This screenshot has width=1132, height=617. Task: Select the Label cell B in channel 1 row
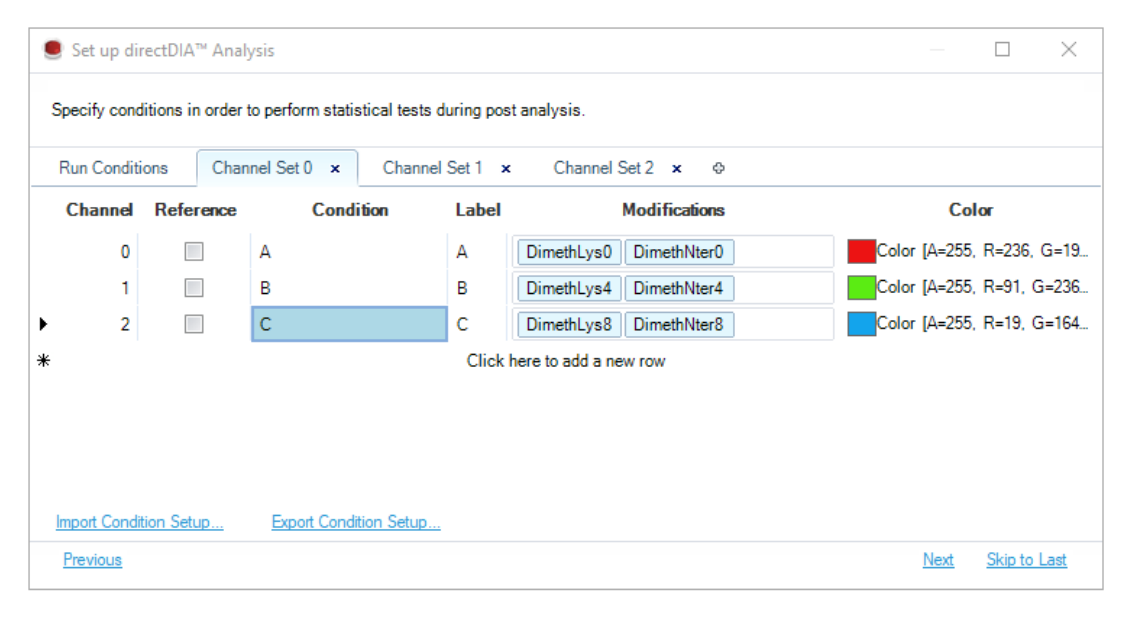pyautogui.click(x=477, y=288)
